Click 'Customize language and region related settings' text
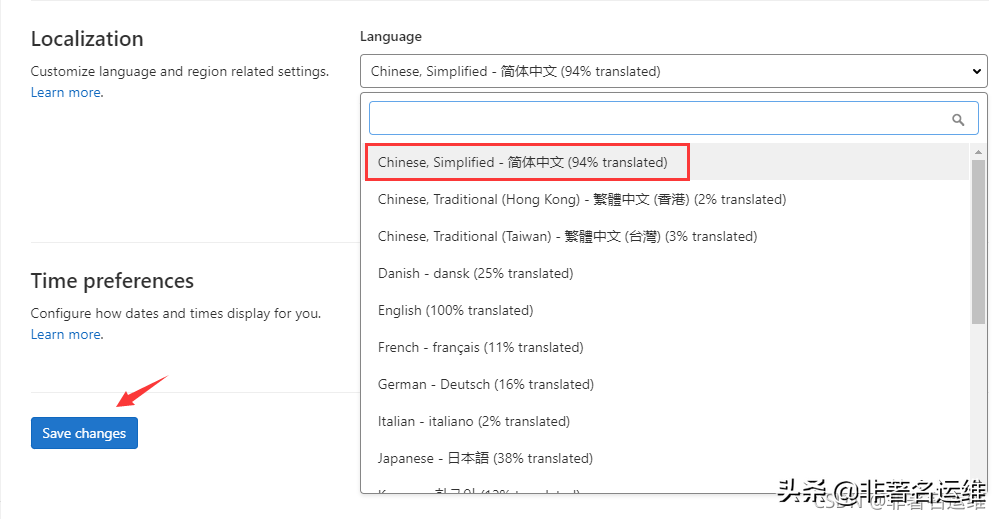1001x519 pixels. [x=180, y=71]
